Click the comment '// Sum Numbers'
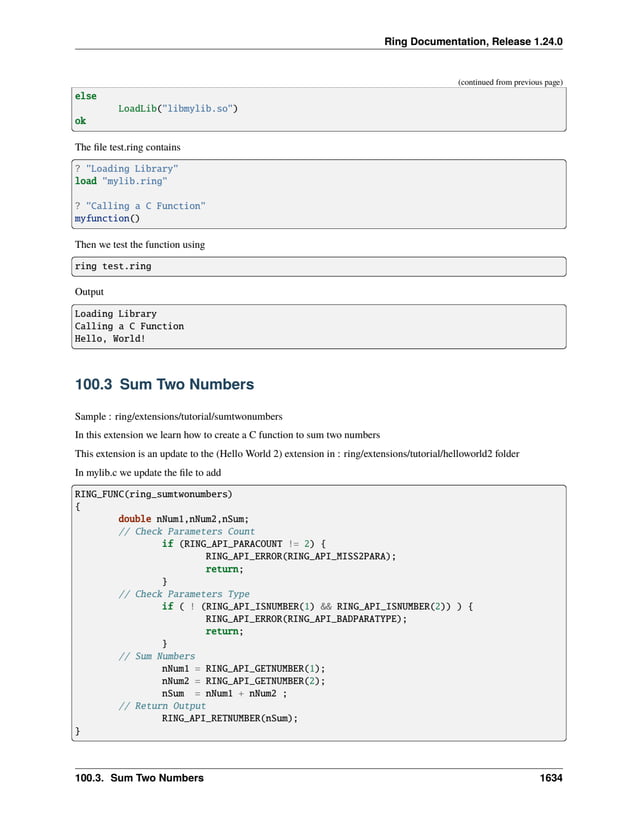 point(156,656)
